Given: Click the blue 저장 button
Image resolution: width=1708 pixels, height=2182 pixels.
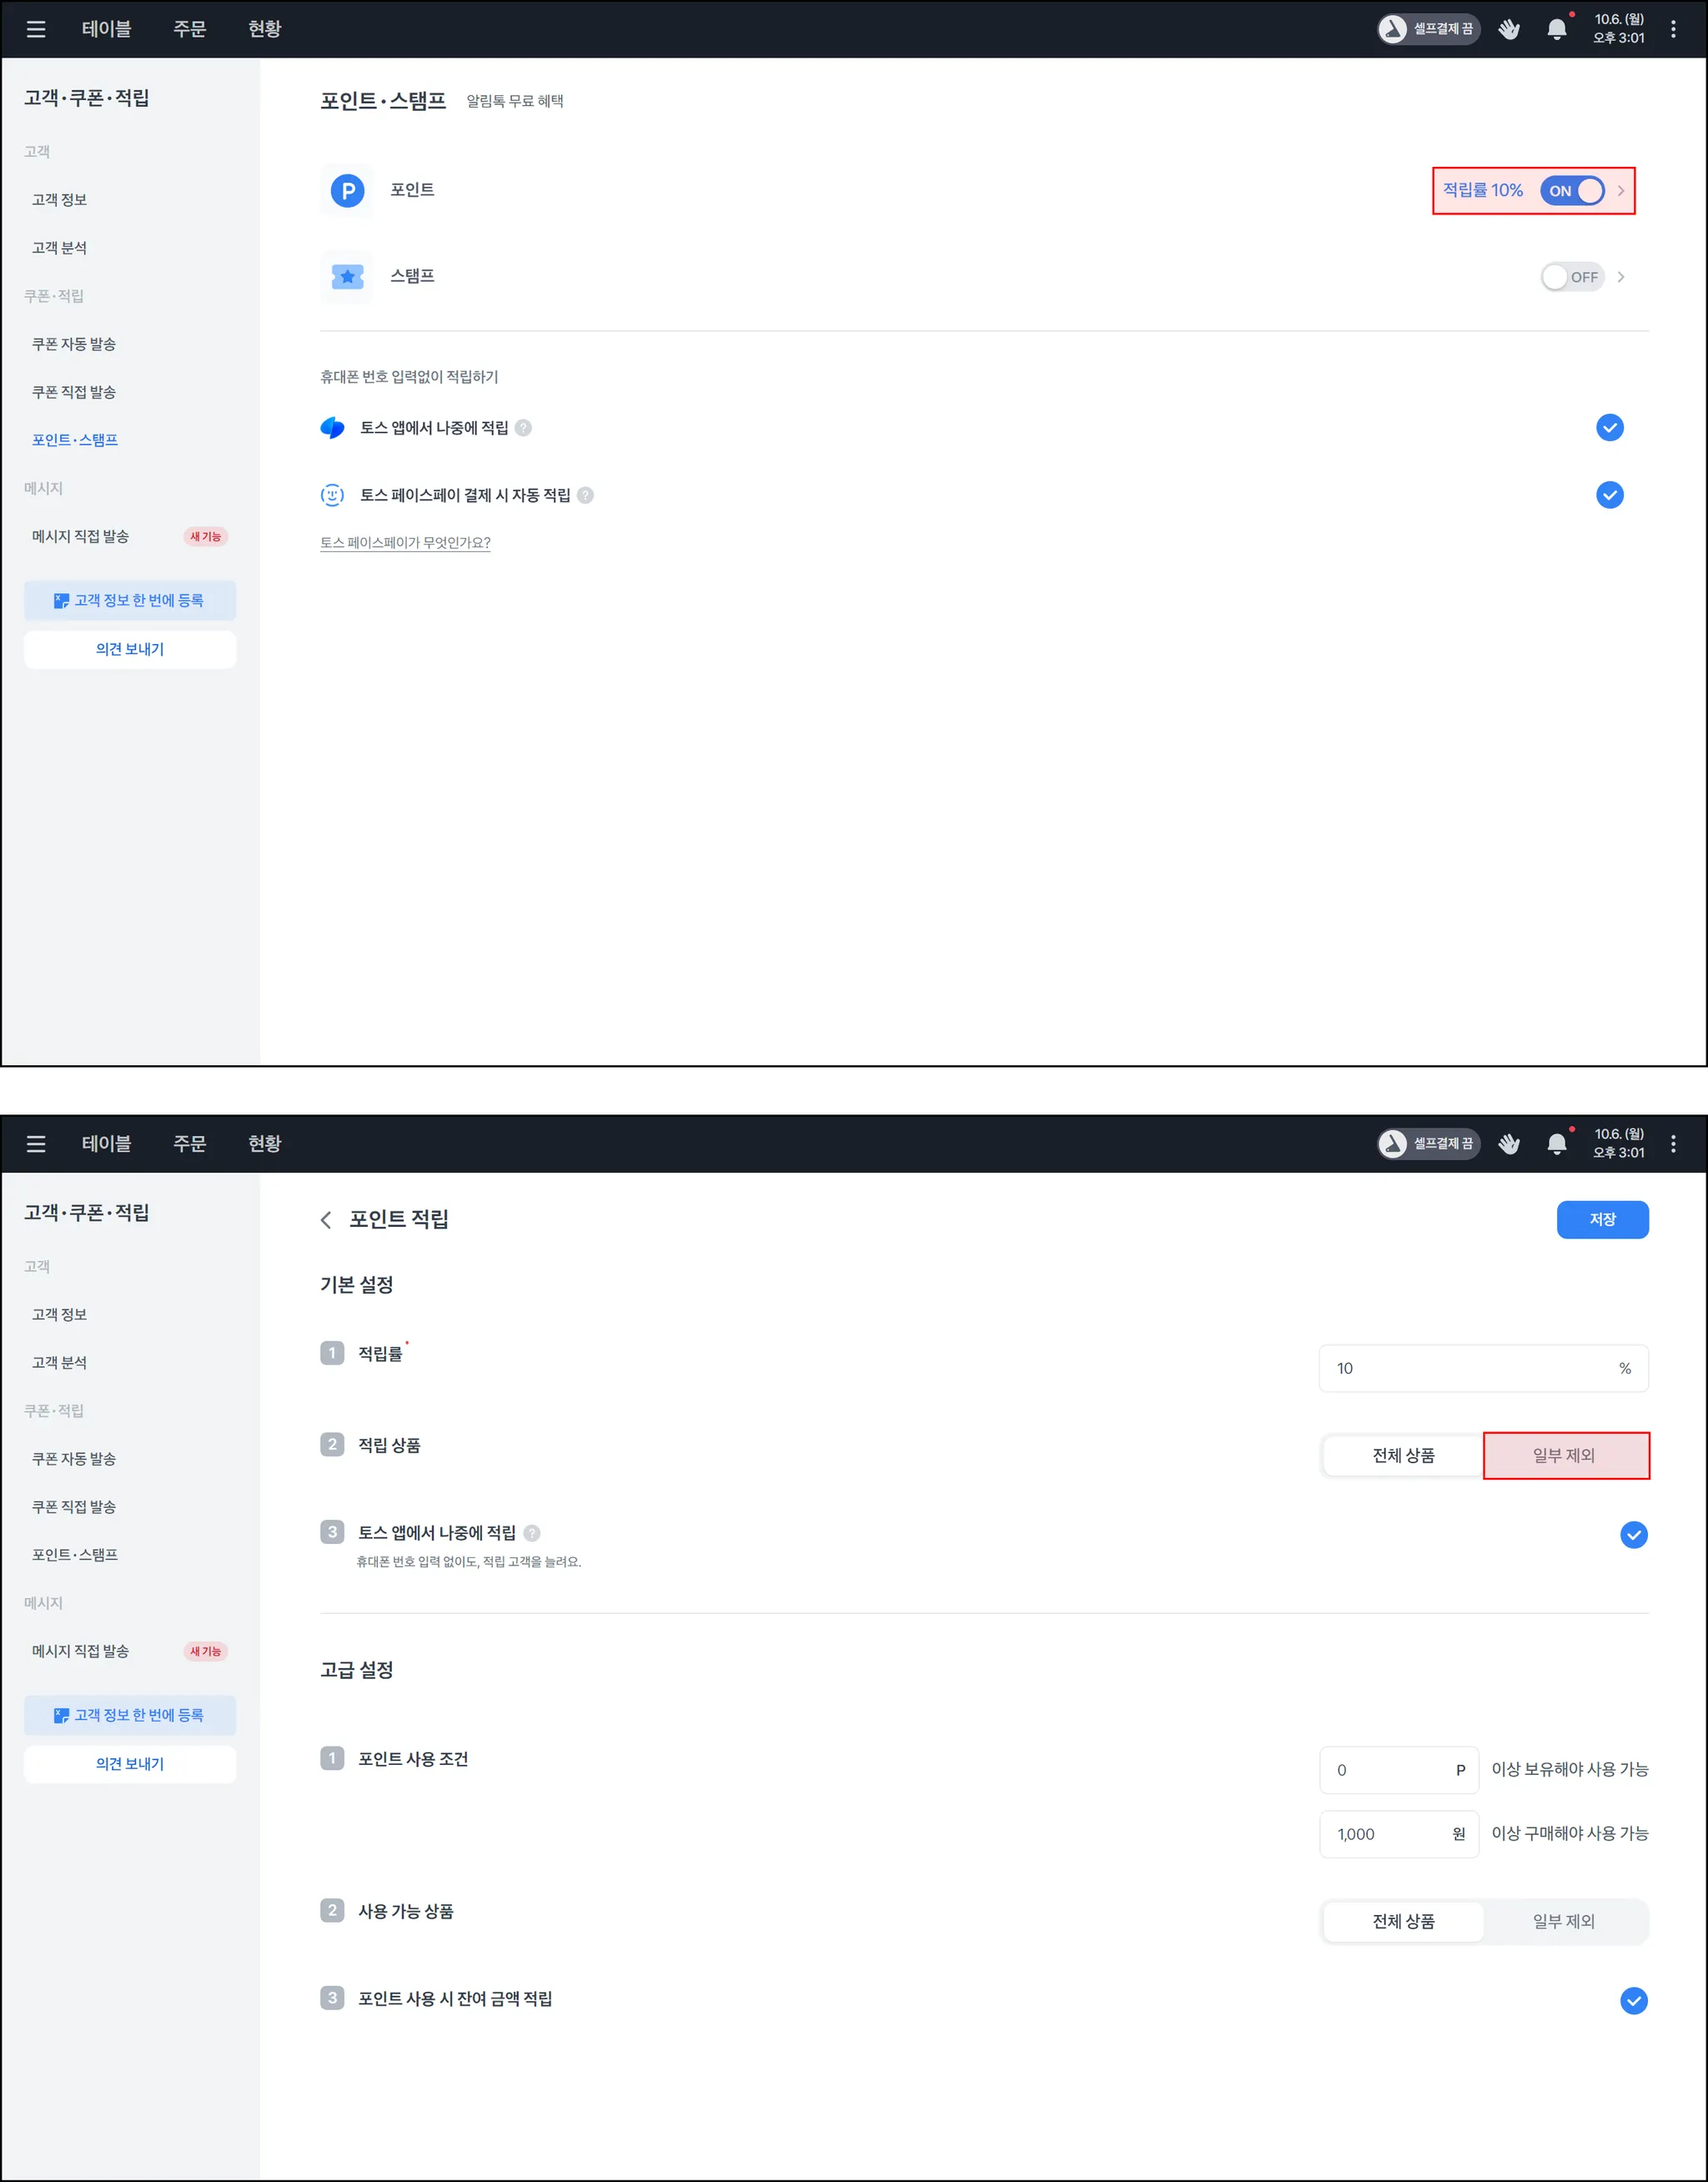Looking at the screenshot, I should click(x=1602, y=1219).
